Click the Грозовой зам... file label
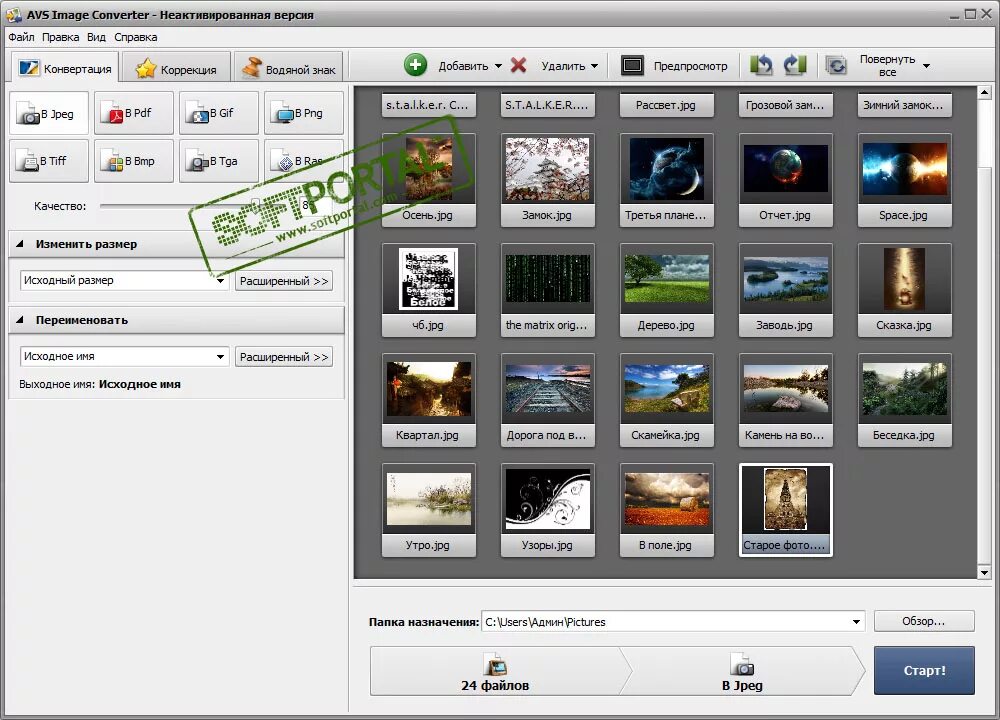Viewport: 1000px width, 720px height. click(x=786, y=105)
